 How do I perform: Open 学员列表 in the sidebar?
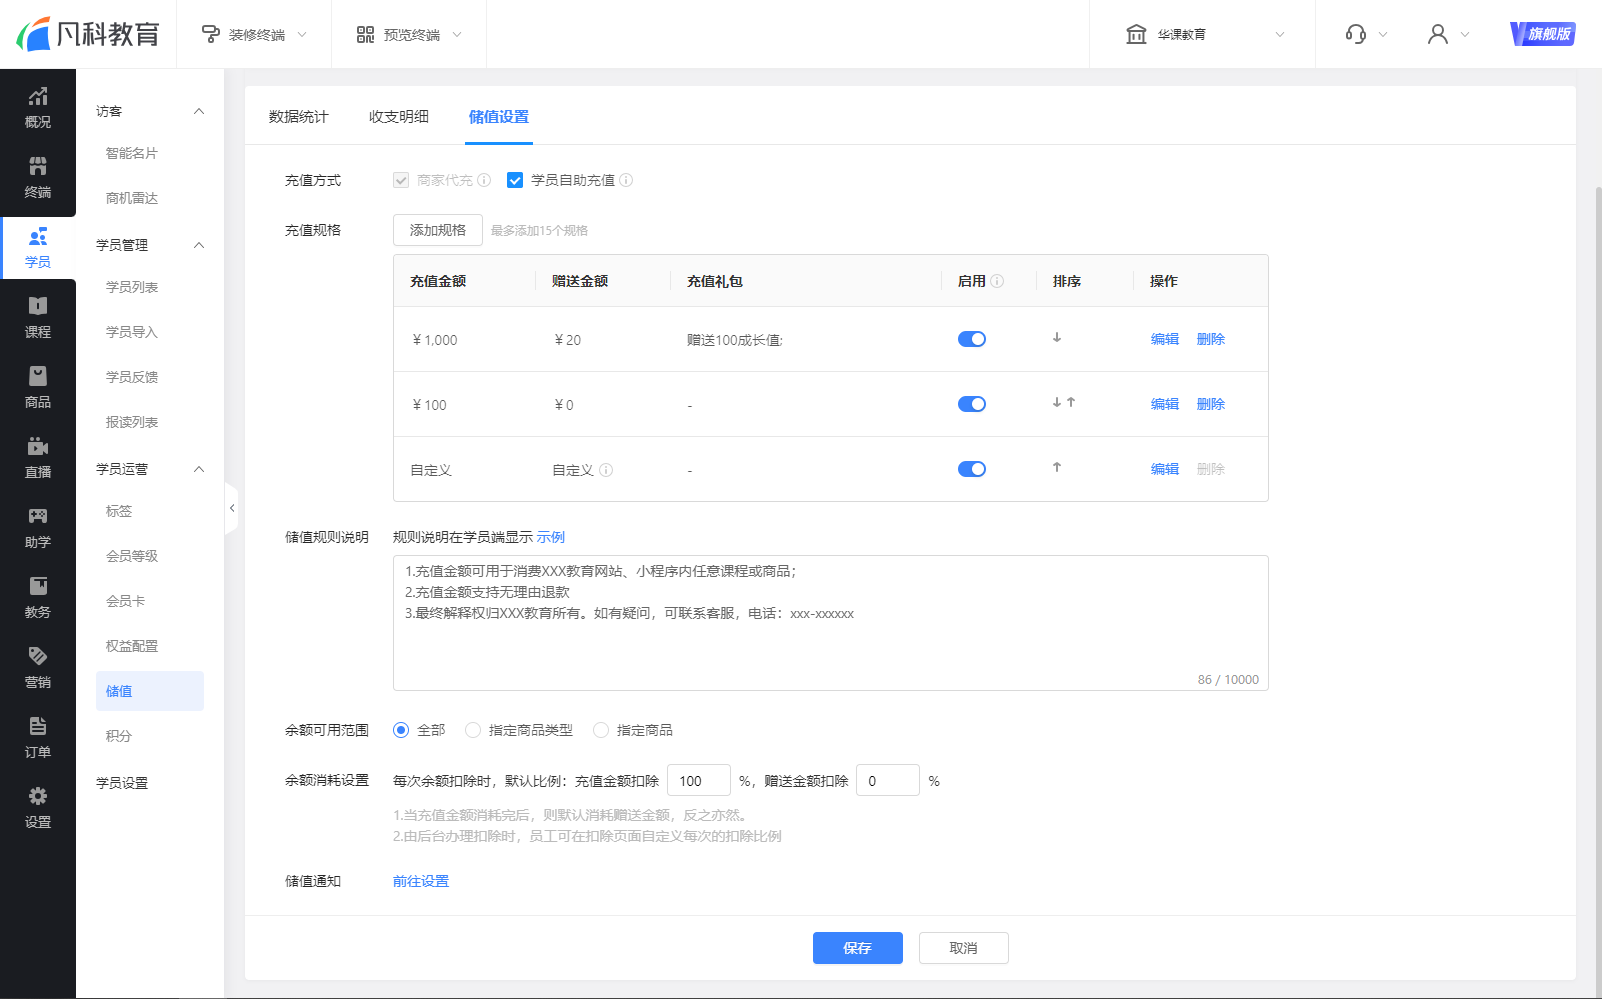click(132, 287)
